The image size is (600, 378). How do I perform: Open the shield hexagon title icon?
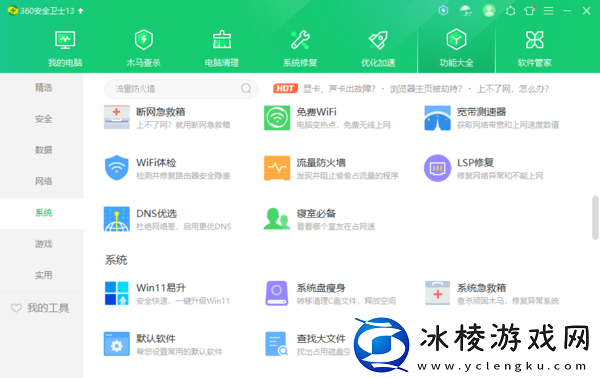point(443,11)
